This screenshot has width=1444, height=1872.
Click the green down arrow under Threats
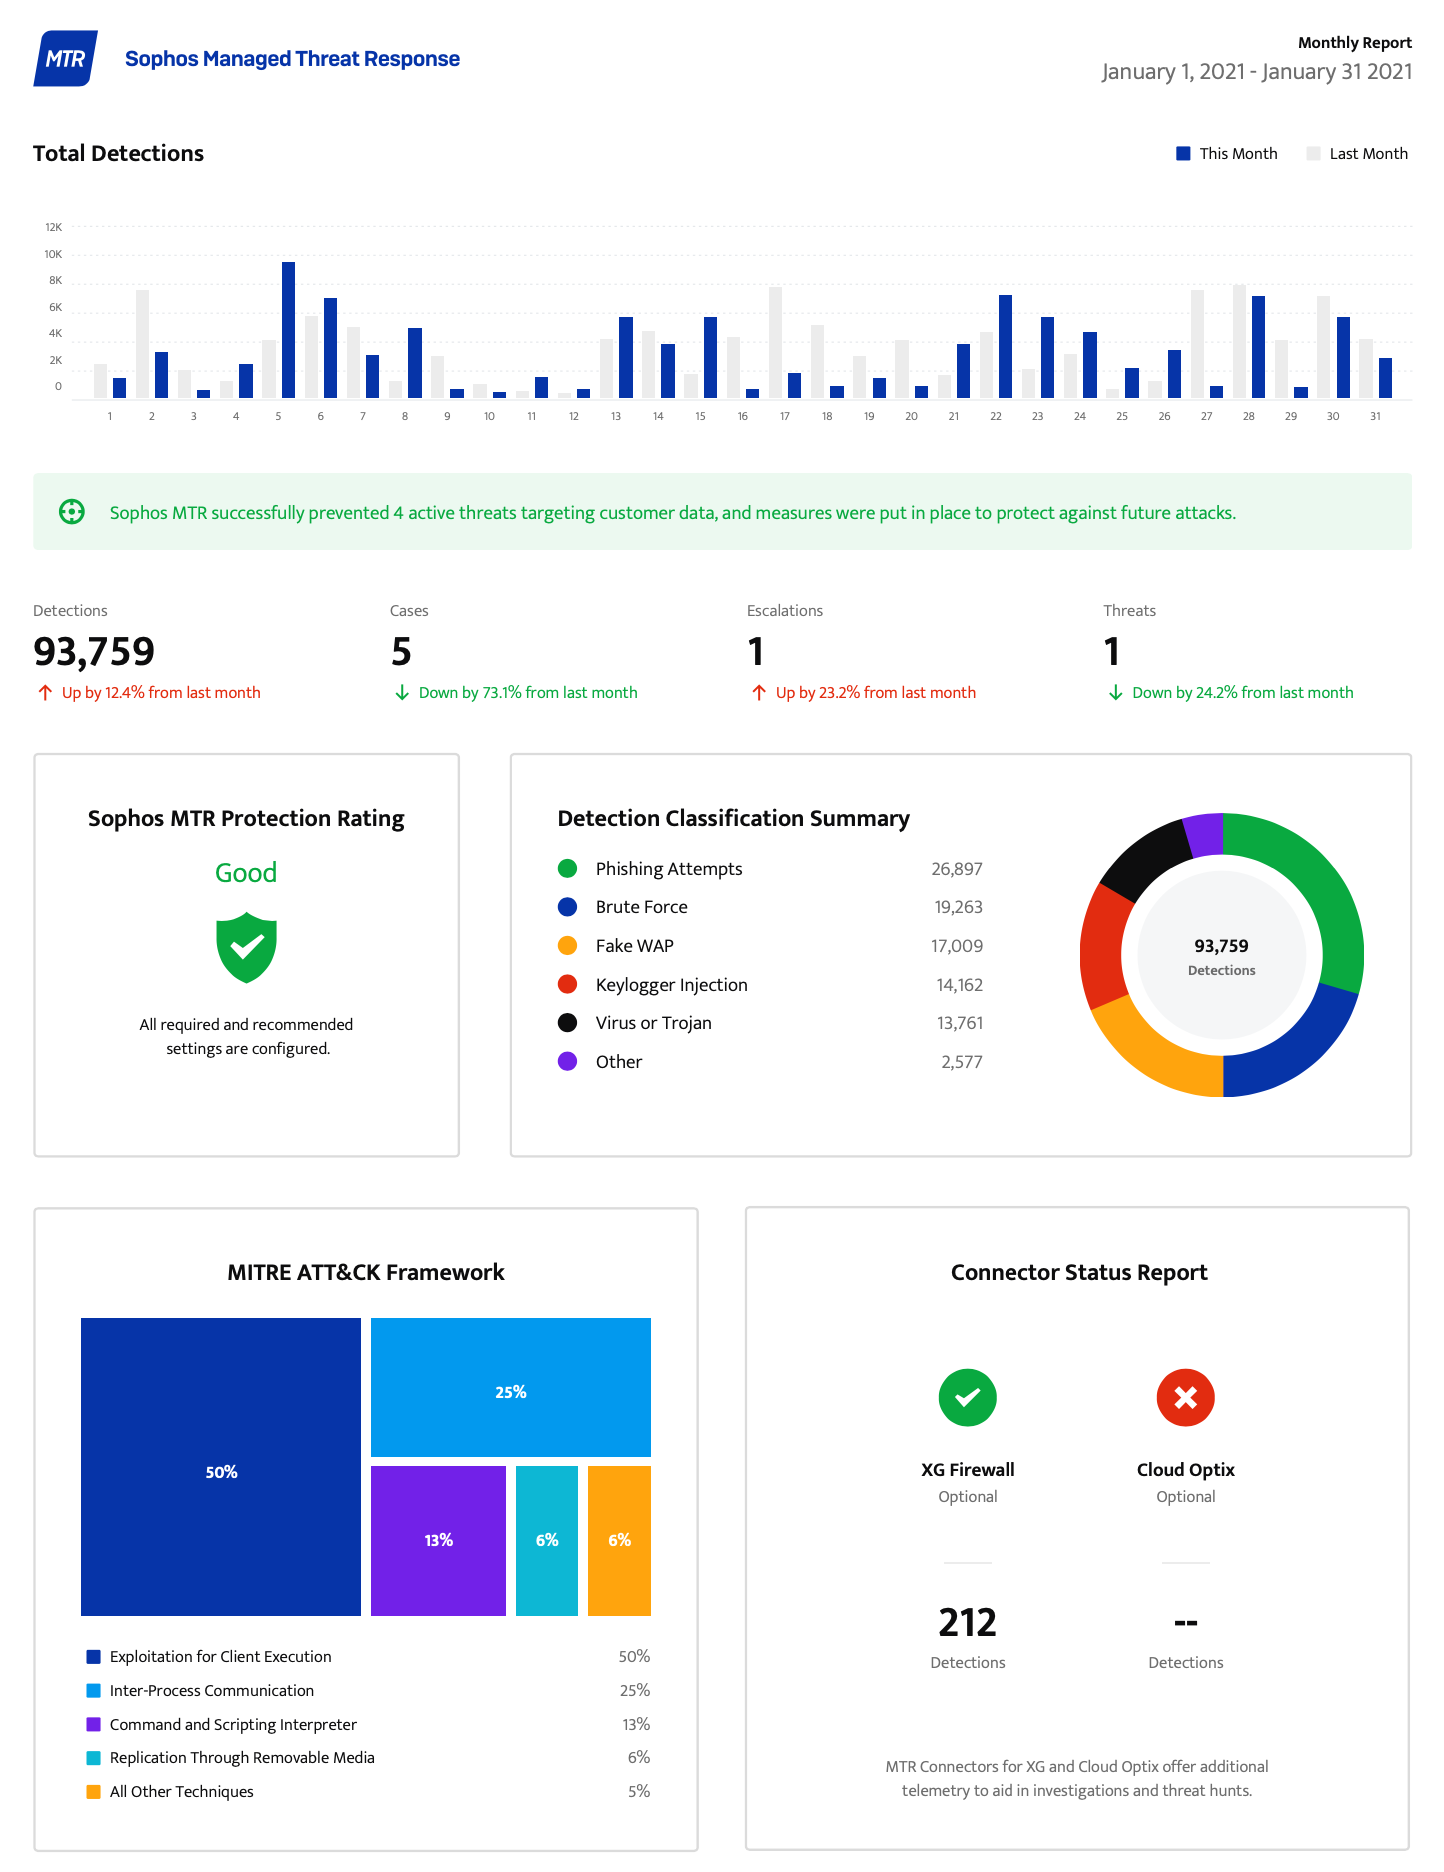[1116, 692]
